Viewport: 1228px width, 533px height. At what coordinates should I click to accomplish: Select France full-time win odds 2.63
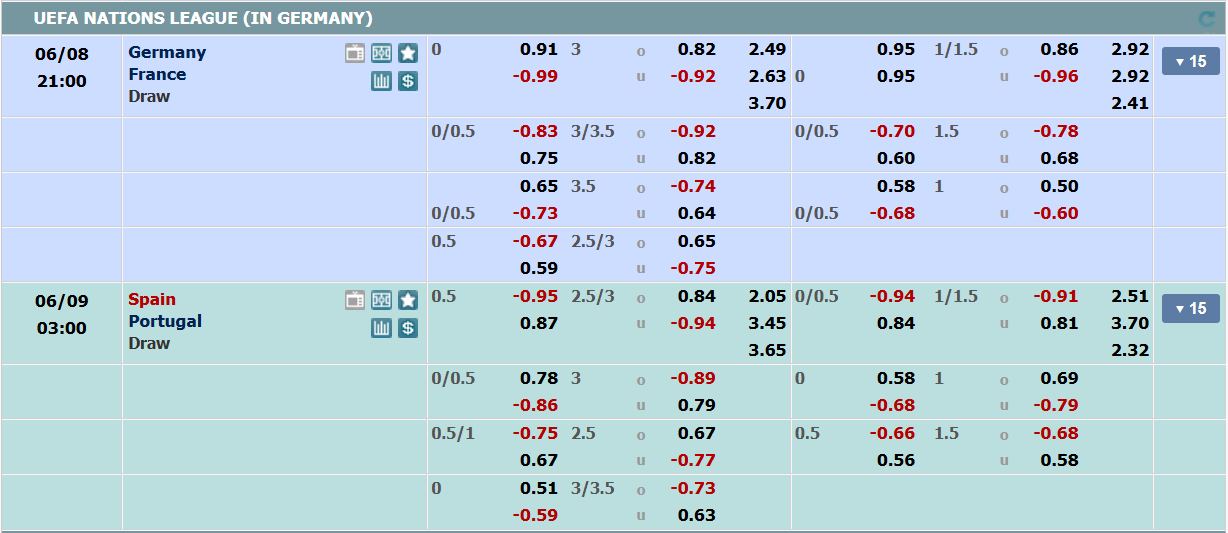pyautogui.click(x=767, y=76)
